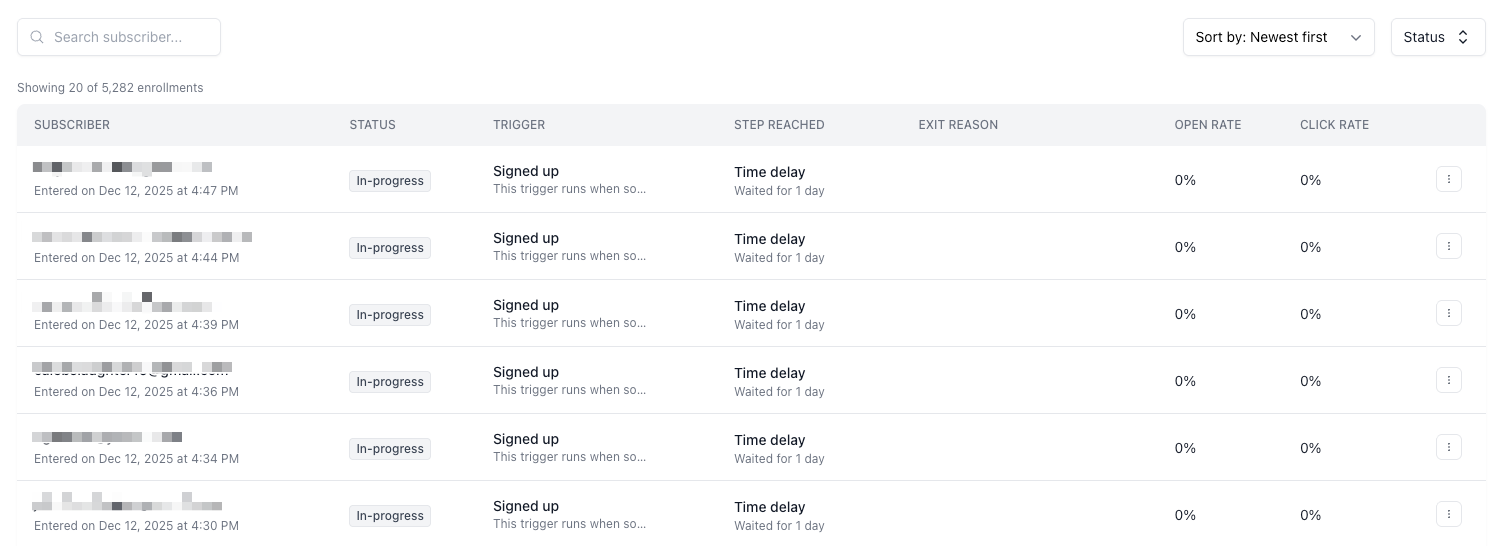
Task: Open row actions for 4:47 PM enrollment
Action: pyautogui.click(x=1448, y=180)
